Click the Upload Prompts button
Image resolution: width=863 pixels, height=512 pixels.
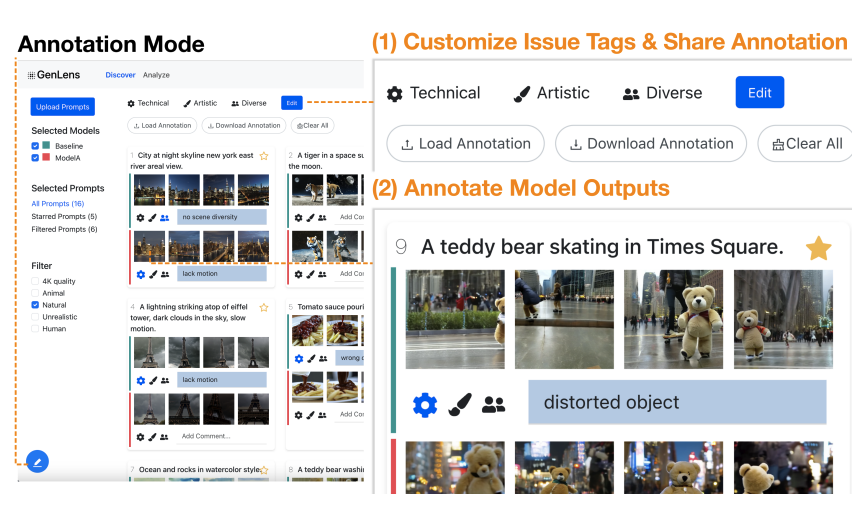tap(63, 107)
